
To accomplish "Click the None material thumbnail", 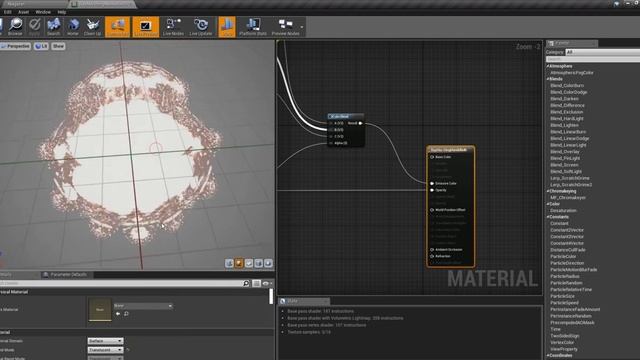I will 100,309.
